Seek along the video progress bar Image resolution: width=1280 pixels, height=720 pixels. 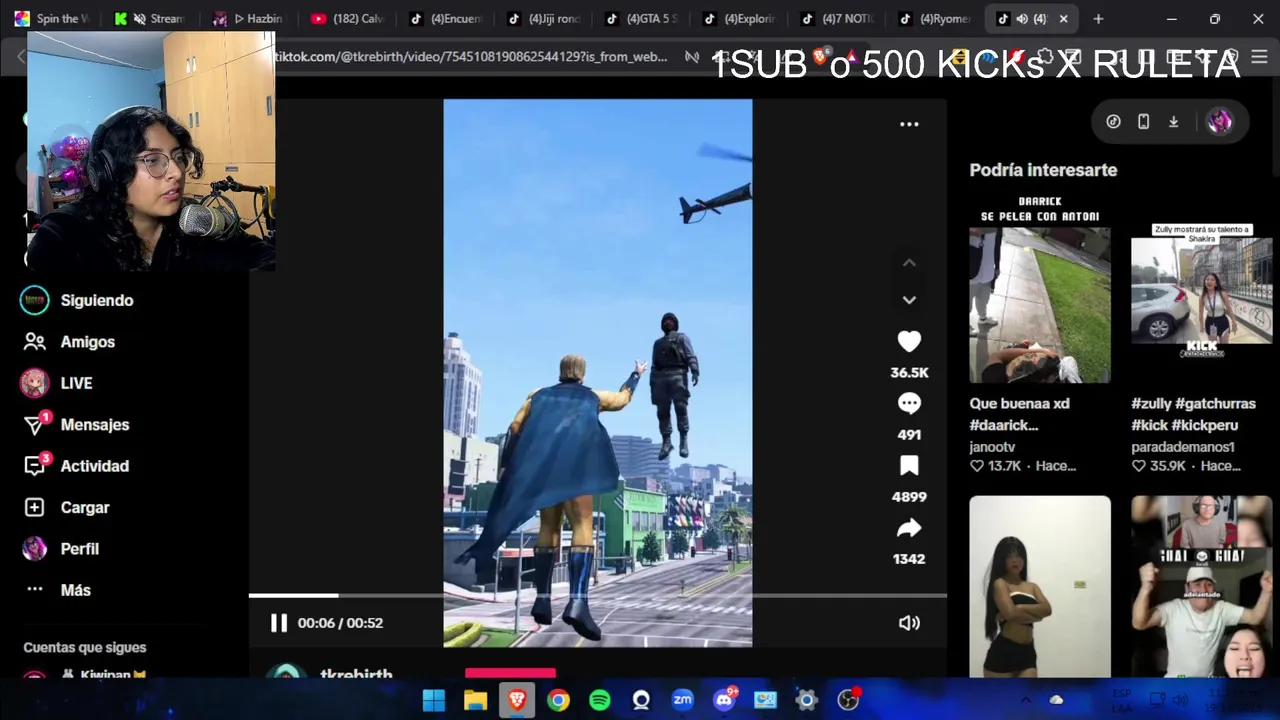[x=598, y=595]
